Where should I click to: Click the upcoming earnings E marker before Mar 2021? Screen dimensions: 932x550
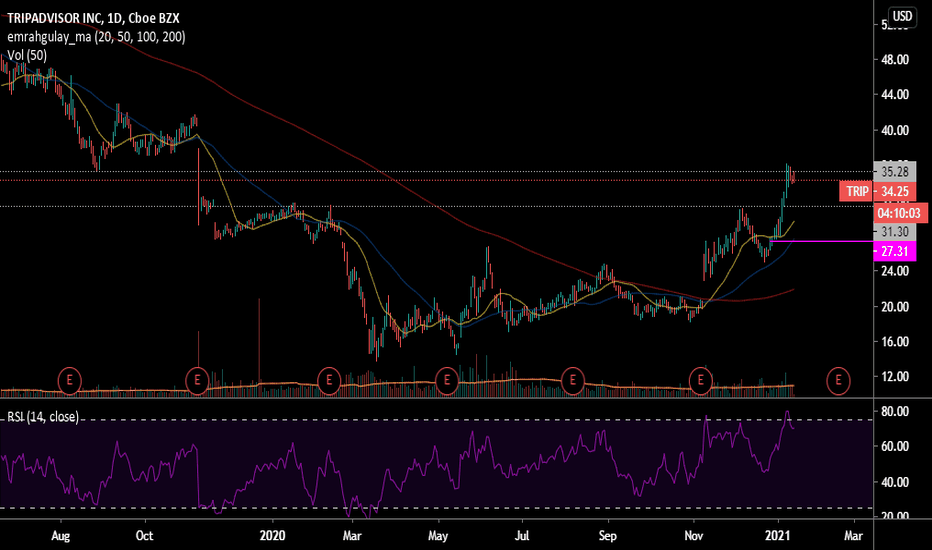click(838, 380)
